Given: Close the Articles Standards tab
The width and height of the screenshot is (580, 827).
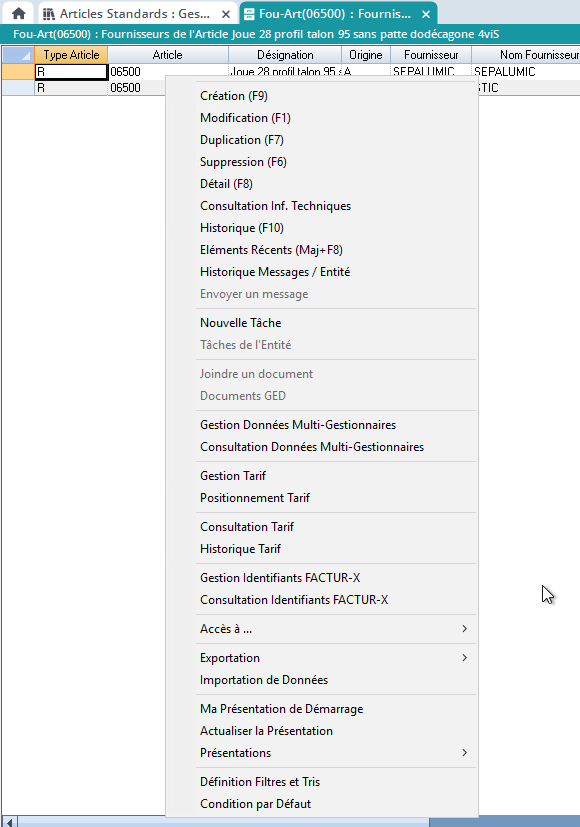Looking at the screenshot, I should pos(226,14).
